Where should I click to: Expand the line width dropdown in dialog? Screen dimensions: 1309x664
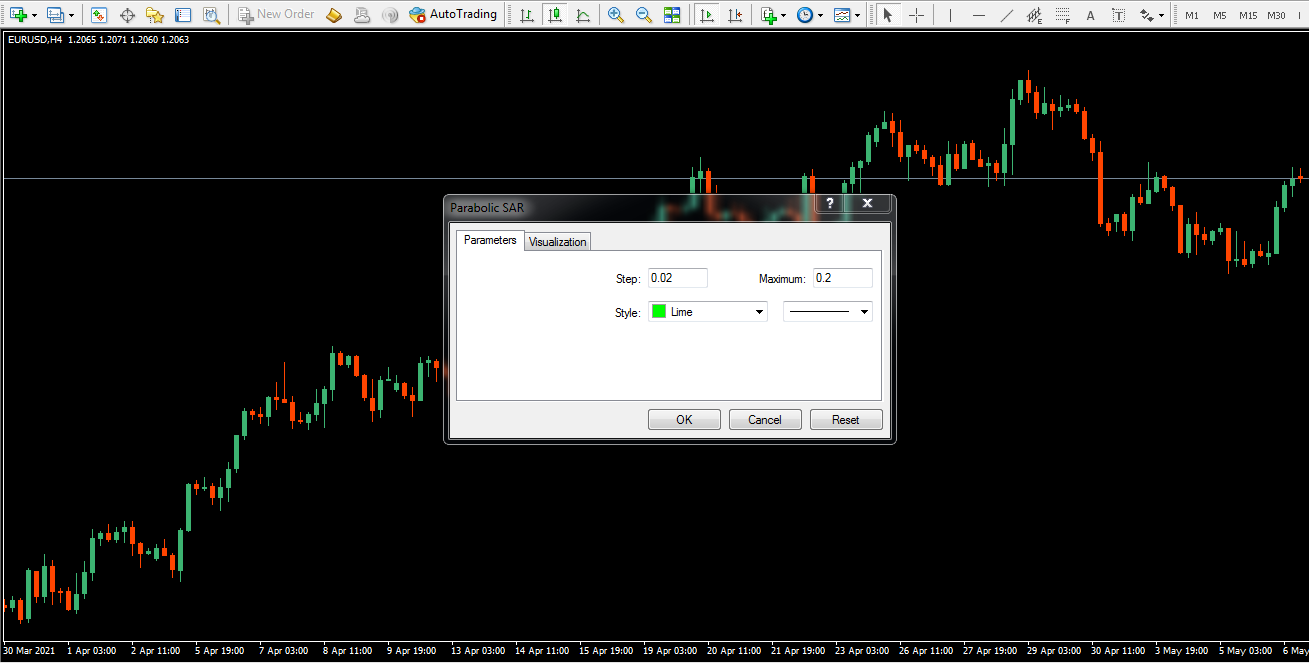click(x=827, y=312)
